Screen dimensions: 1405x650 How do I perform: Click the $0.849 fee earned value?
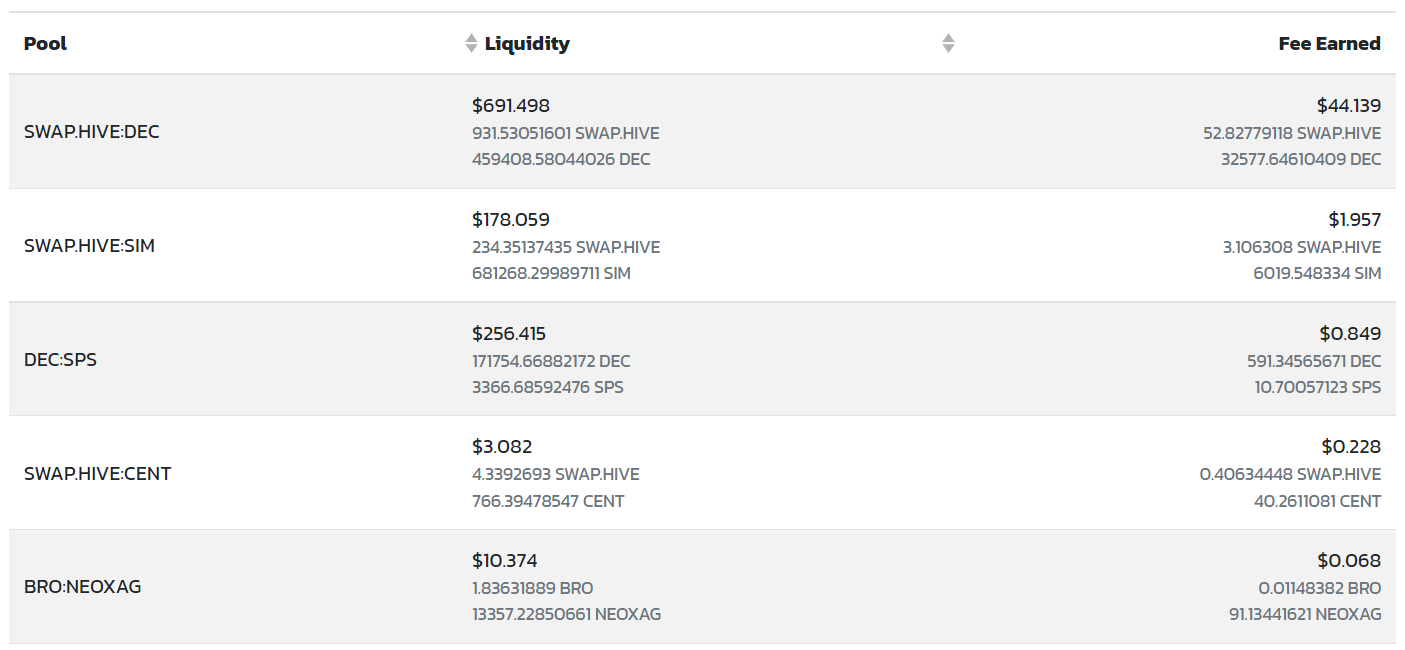pyautogui.click(x=1350, y=334)
